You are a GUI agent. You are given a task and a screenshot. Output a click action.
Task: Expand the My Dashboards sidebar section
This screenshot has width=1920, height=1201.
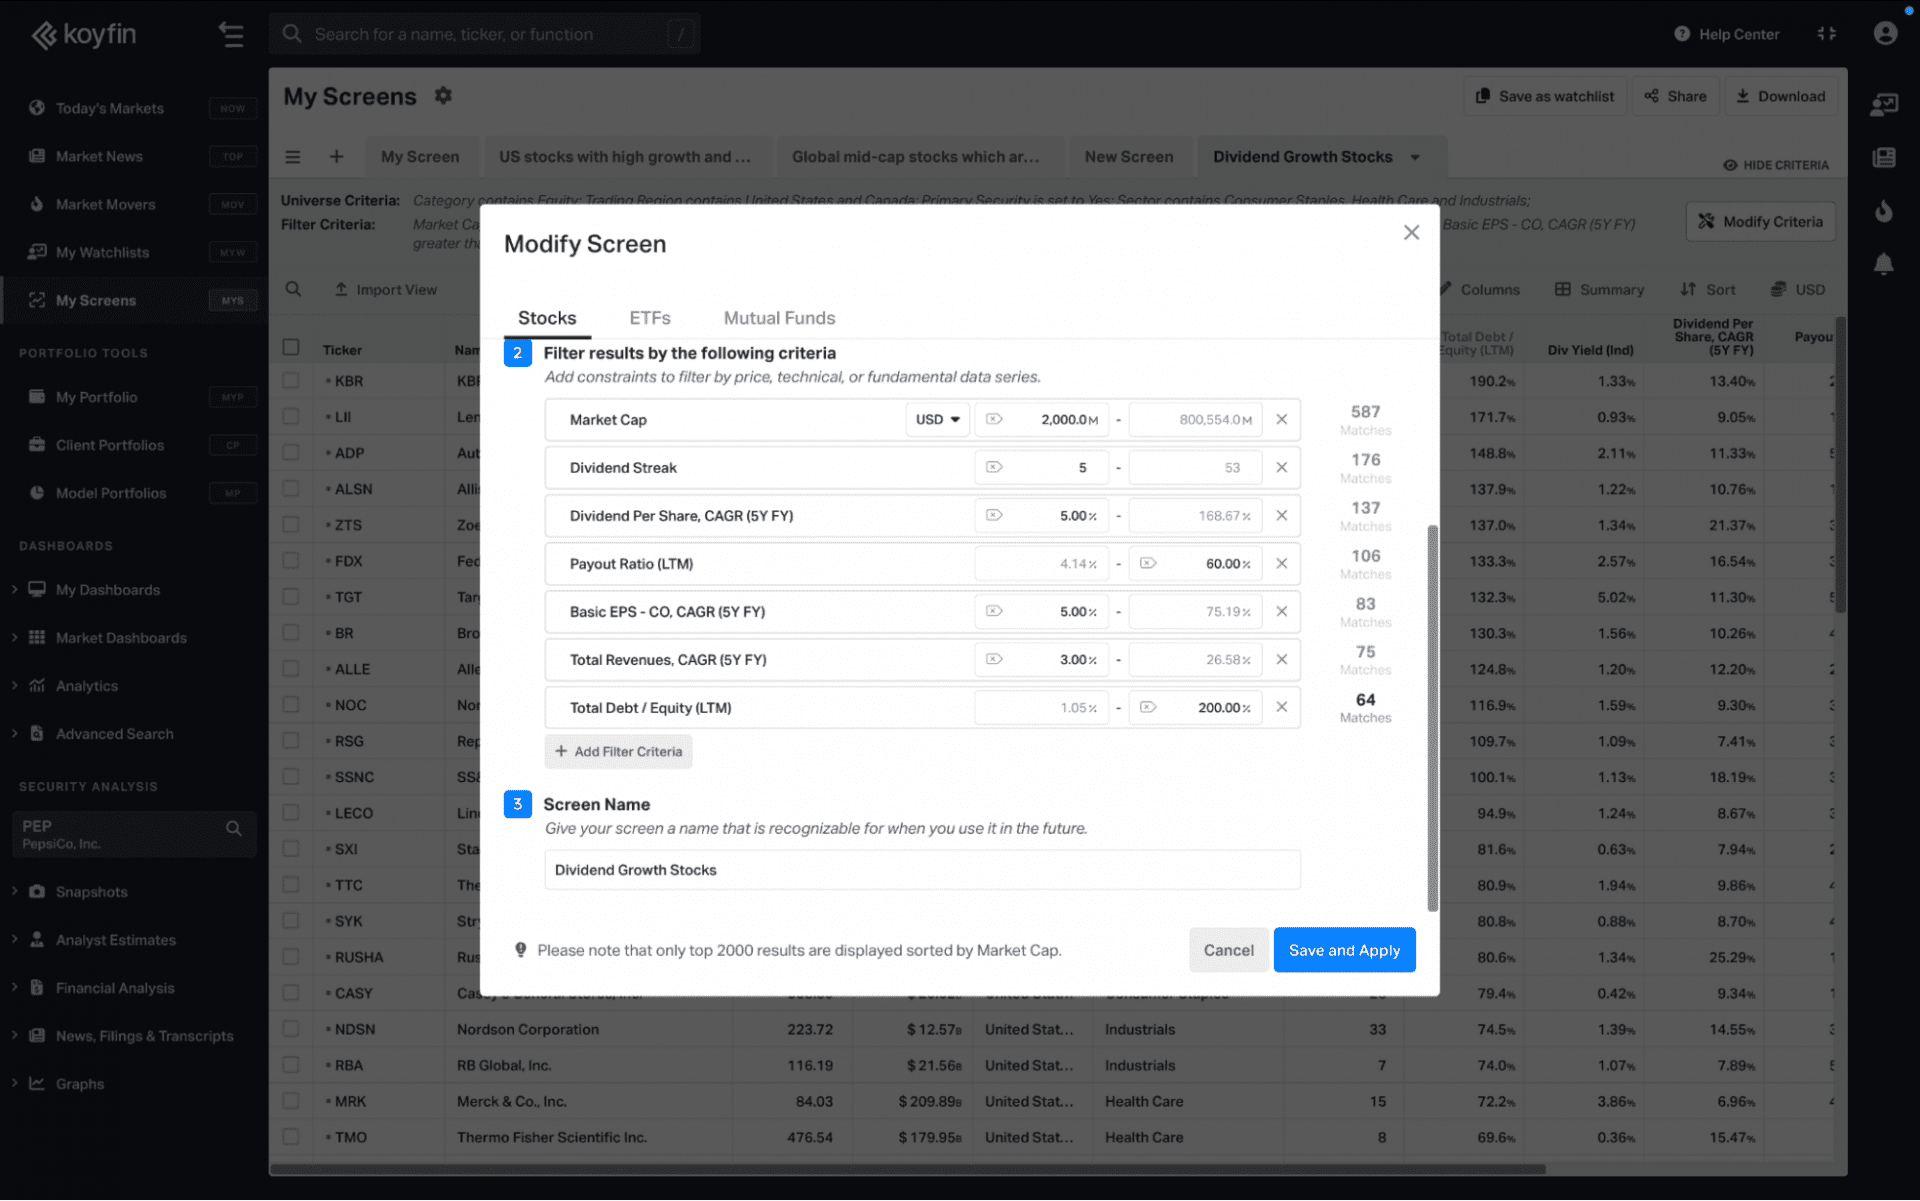click(14, 590)
